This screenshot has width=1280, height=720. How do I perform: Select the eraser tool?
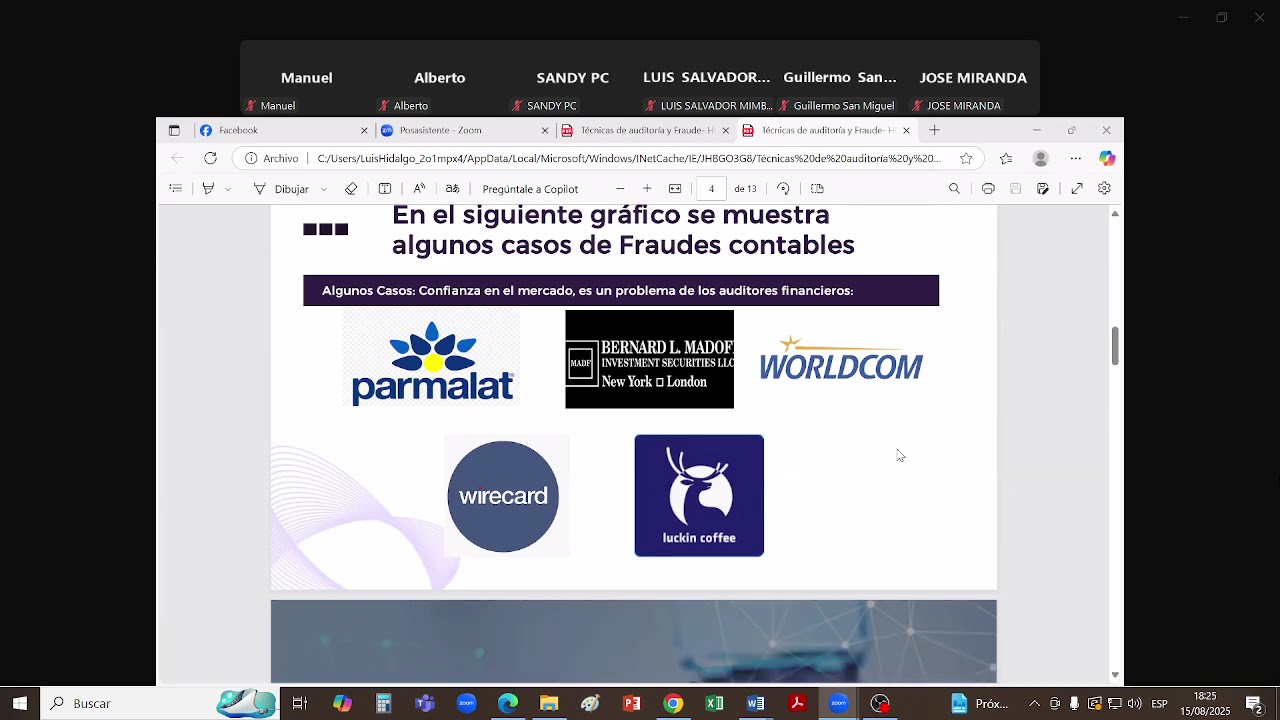coord(351,188)
